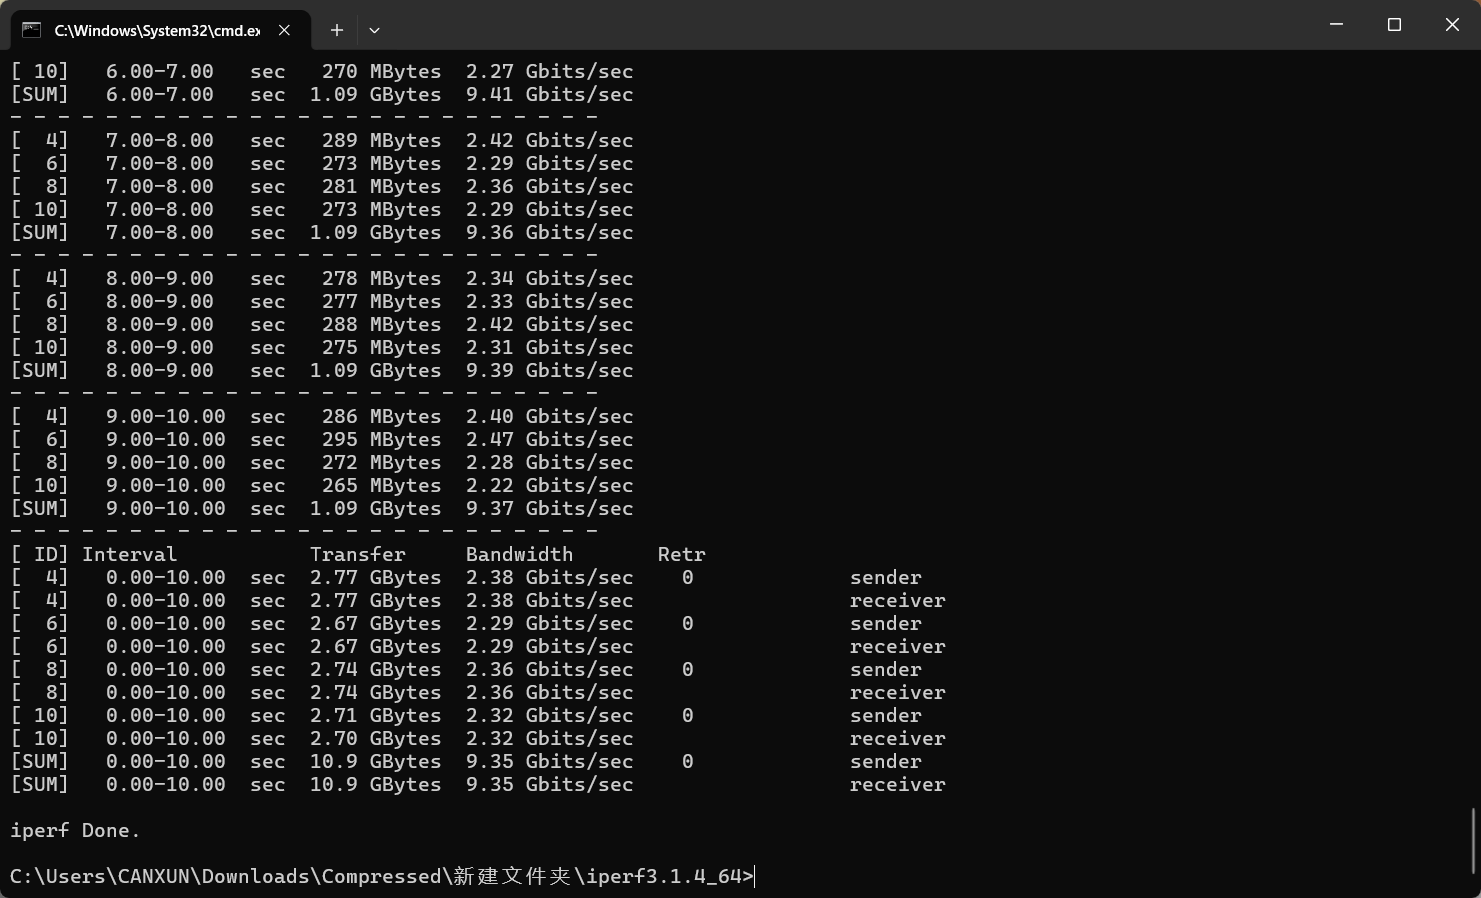
Task: Click the 'Bandwidth' column header text
Action: coord(519,555)
